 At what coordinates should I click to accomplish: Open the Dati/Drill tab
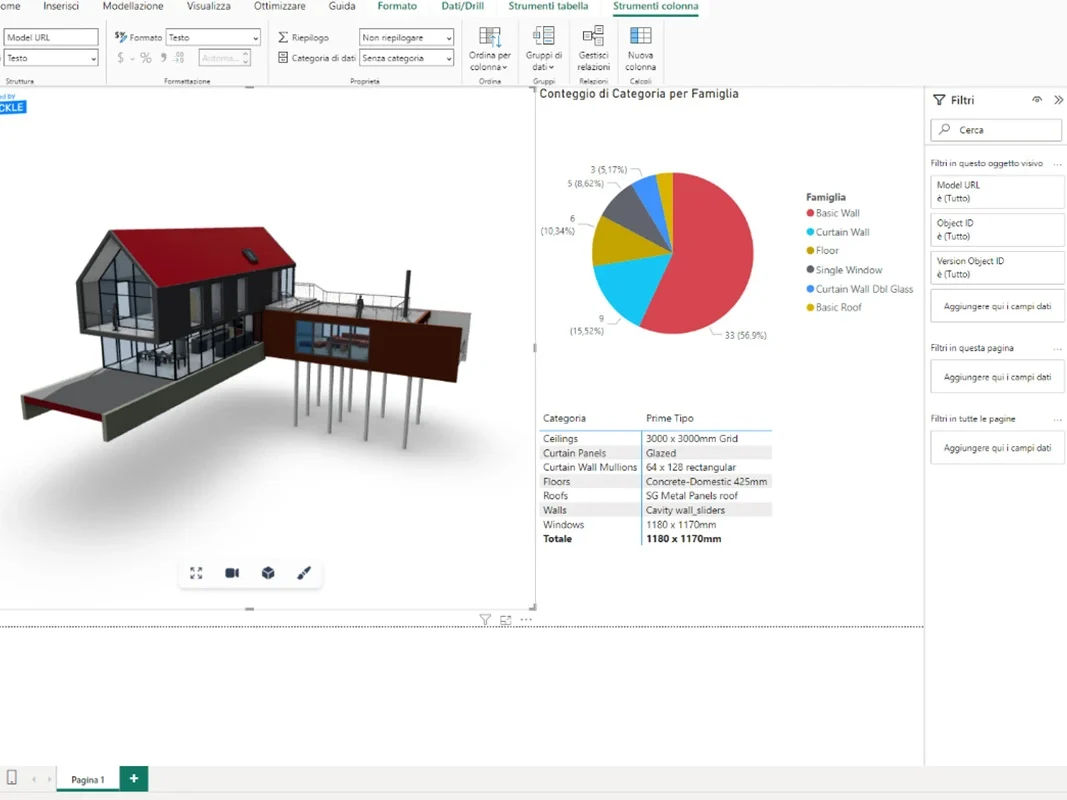(x=463, y=6)
